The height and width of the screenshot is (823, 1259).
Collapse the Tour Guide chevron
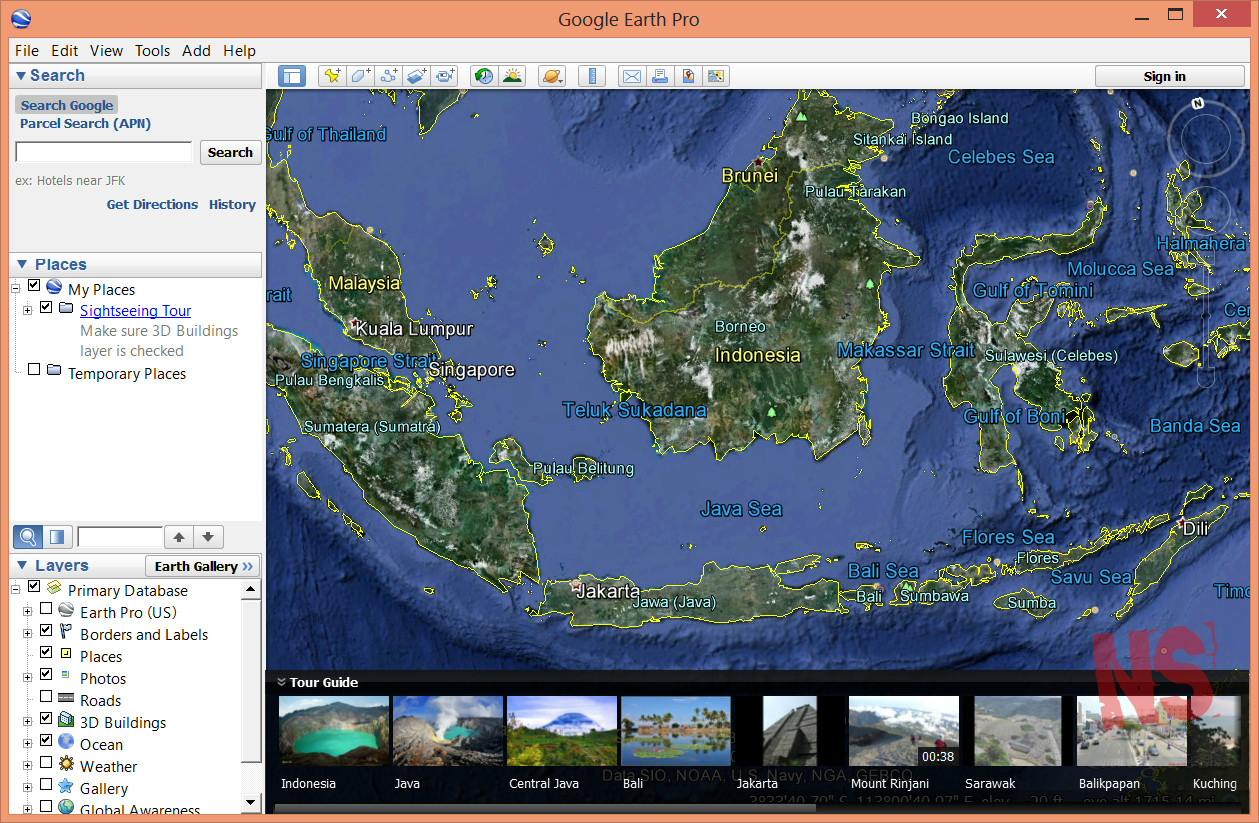point(282,682)
